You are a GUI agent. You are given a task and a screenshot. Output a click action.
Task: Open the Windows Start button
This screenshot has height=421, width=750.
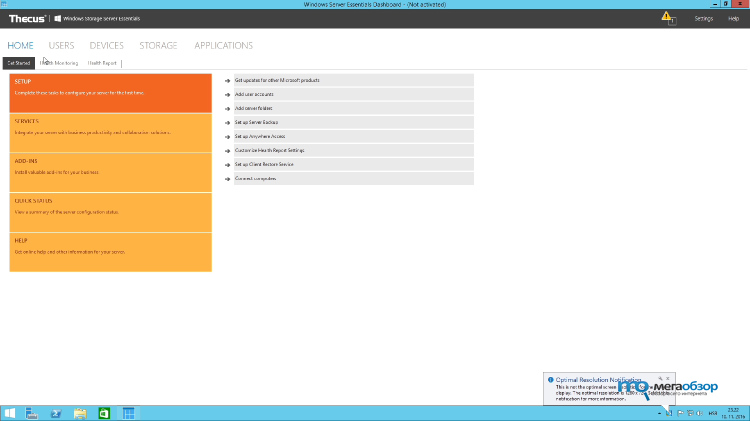pyautogui.click(x=10, y=413)
